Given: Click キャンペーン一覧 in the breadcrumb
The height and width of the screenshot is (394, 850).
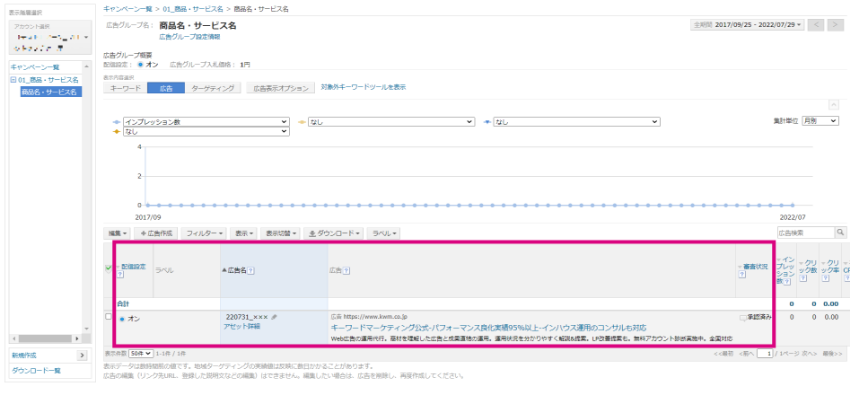Looking at the screenshot, I should [x=128, y=9].
